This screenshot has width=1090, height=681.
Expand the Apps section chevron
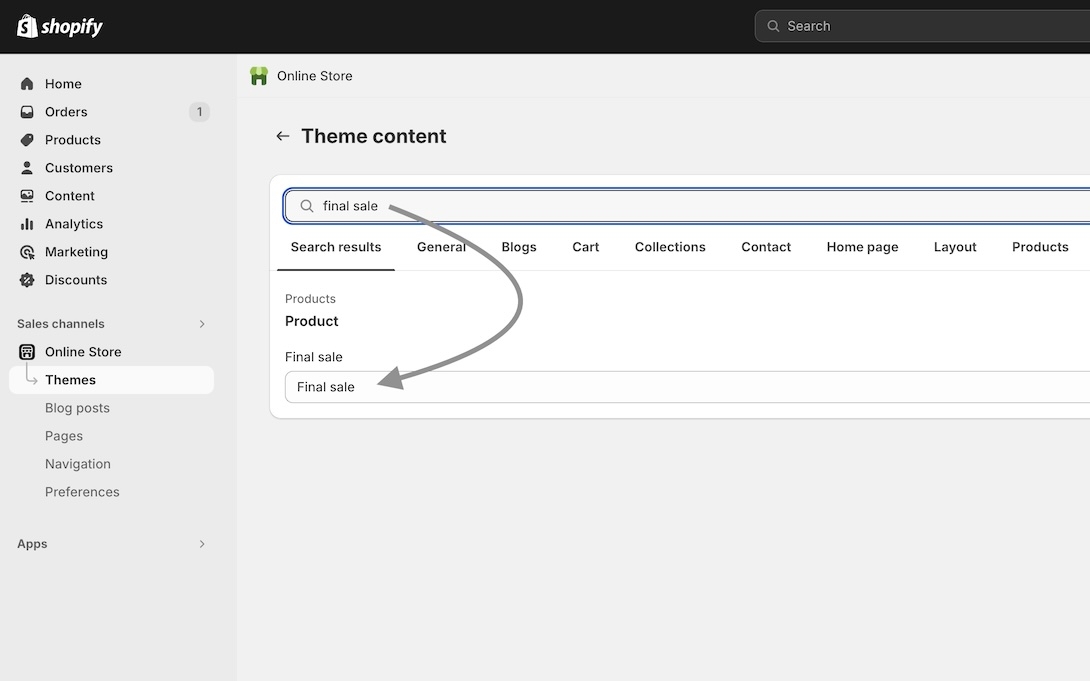click(202, 544)
